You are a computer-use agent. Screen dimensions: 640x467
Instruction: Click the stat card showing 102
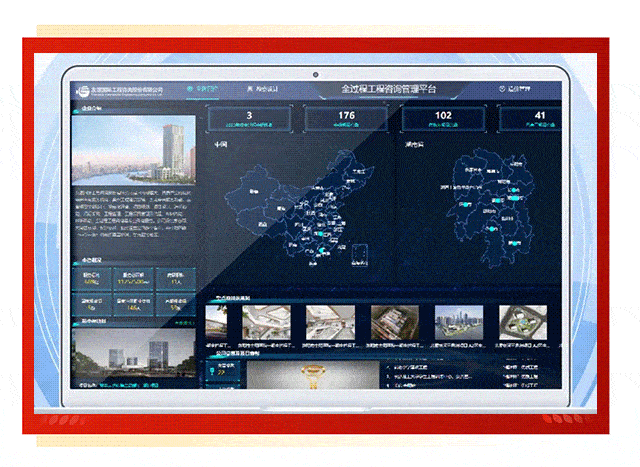coord(443,119)
